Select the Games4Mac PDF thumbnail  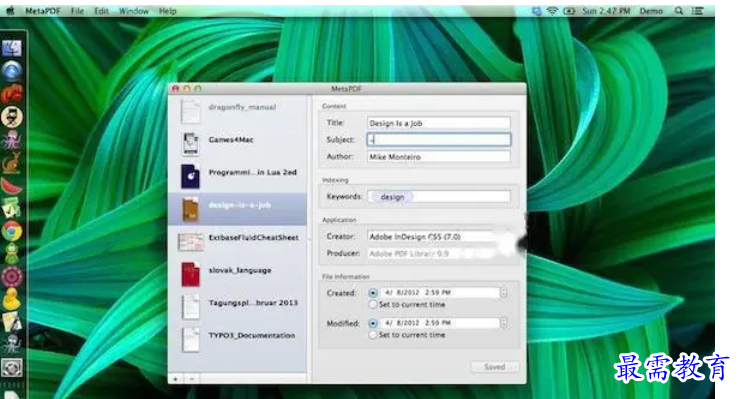191,143
